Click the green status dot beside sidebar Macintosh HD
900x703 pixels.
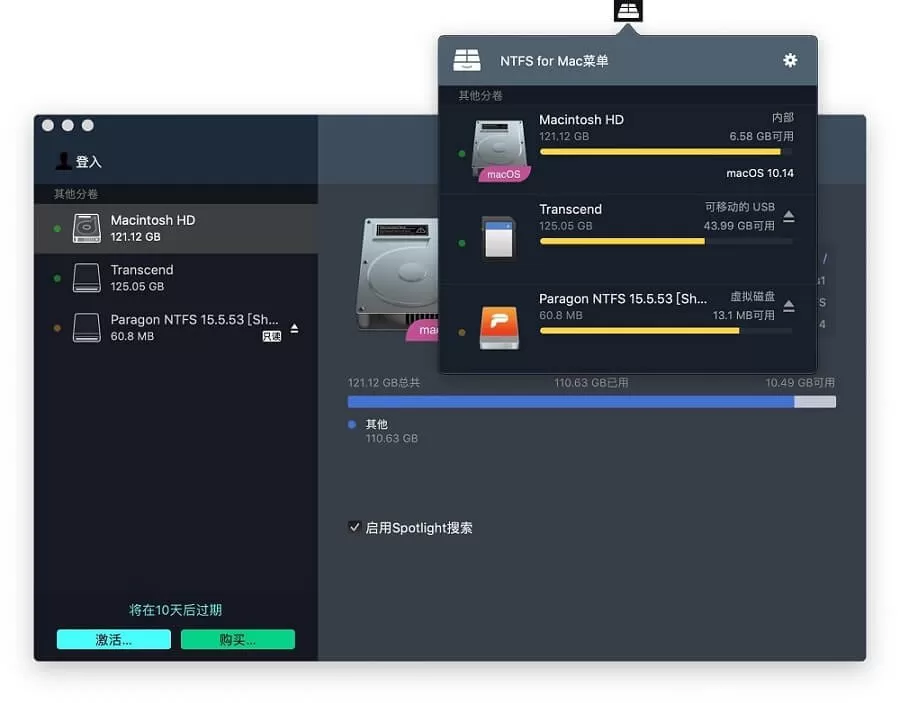coord(57,228)
